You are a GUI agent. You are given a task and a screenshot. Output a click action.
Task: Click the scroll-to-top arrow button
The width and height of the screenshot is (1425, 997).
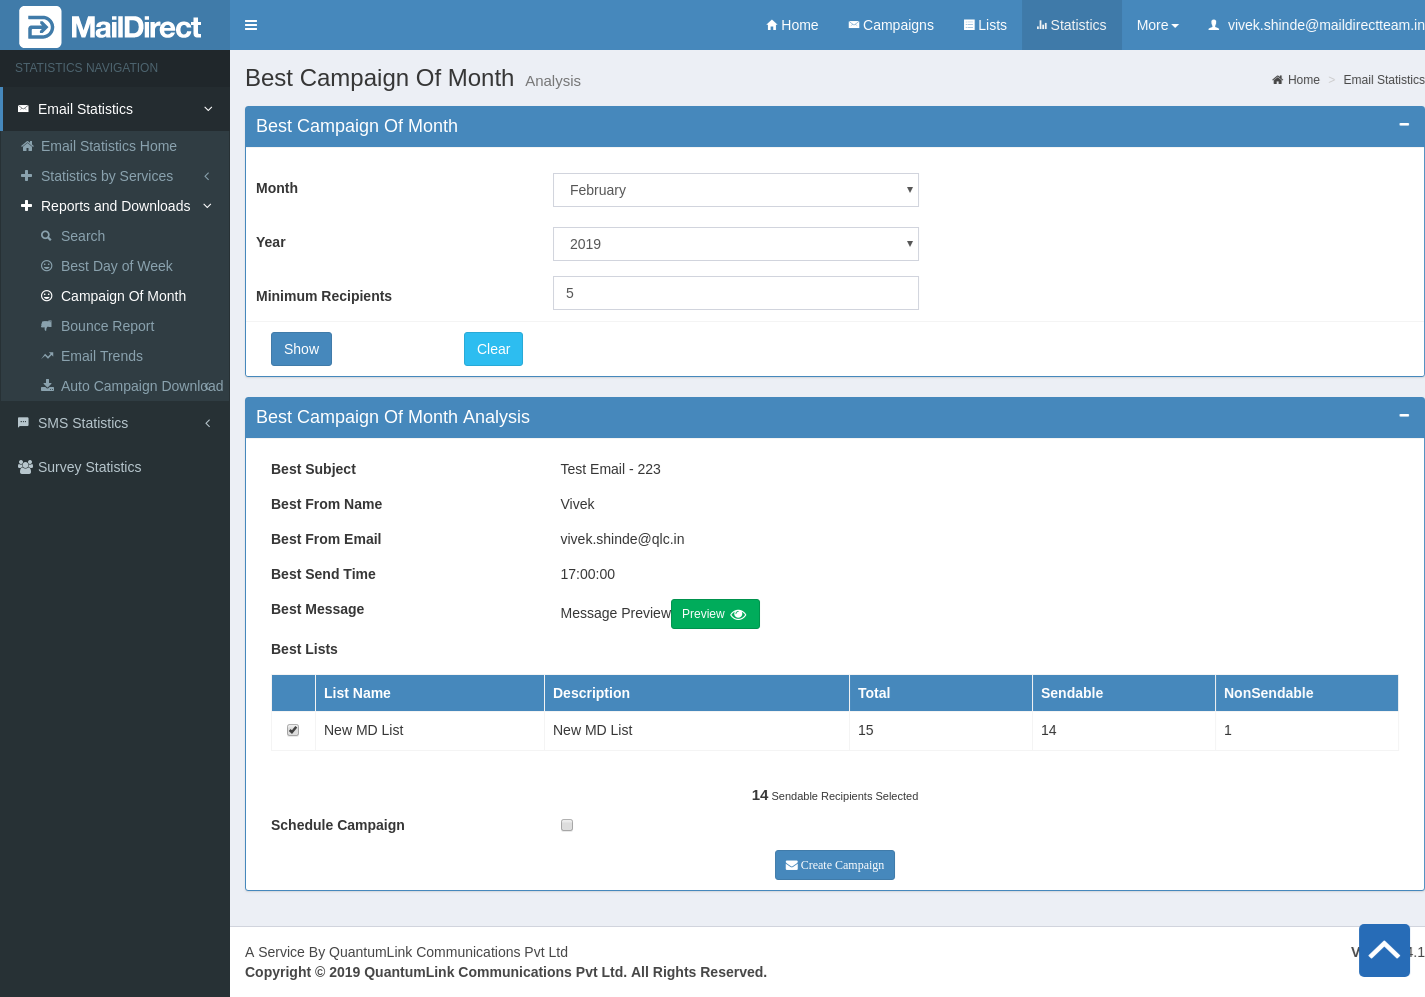coord(1384,950)
